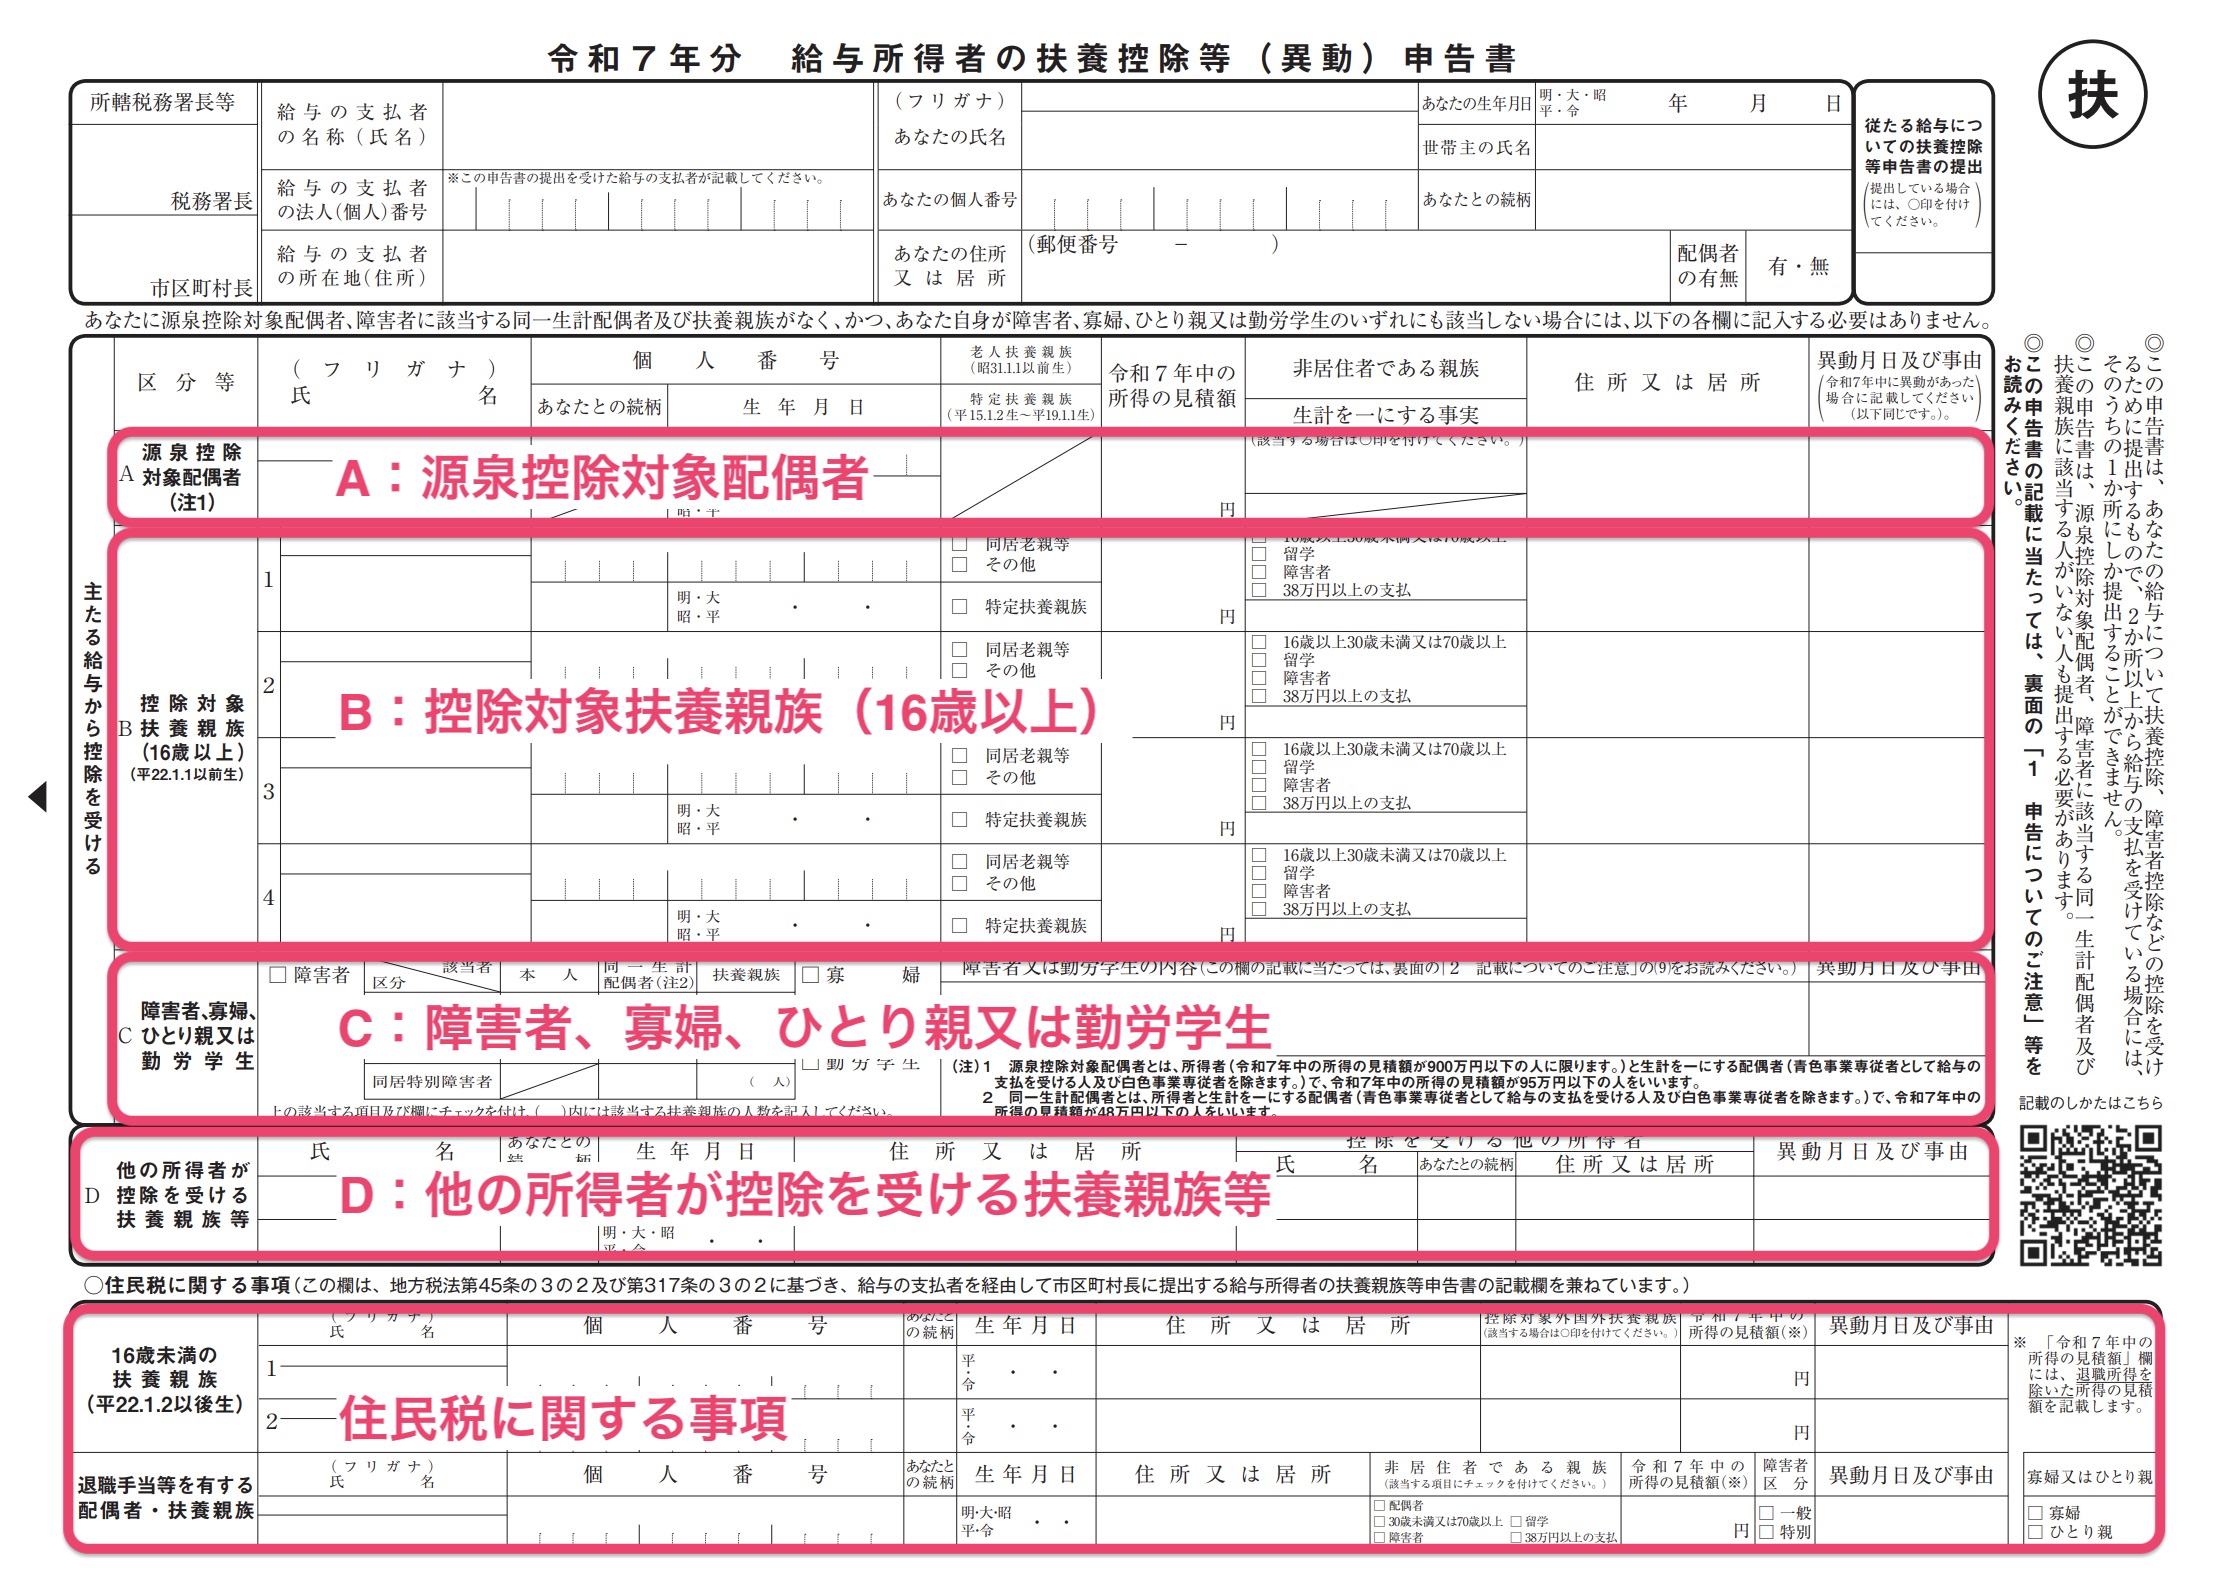Click the 給与の支払者の法人番号 boxes
Screen dimensions: 2234x1580
pos(658,209)
